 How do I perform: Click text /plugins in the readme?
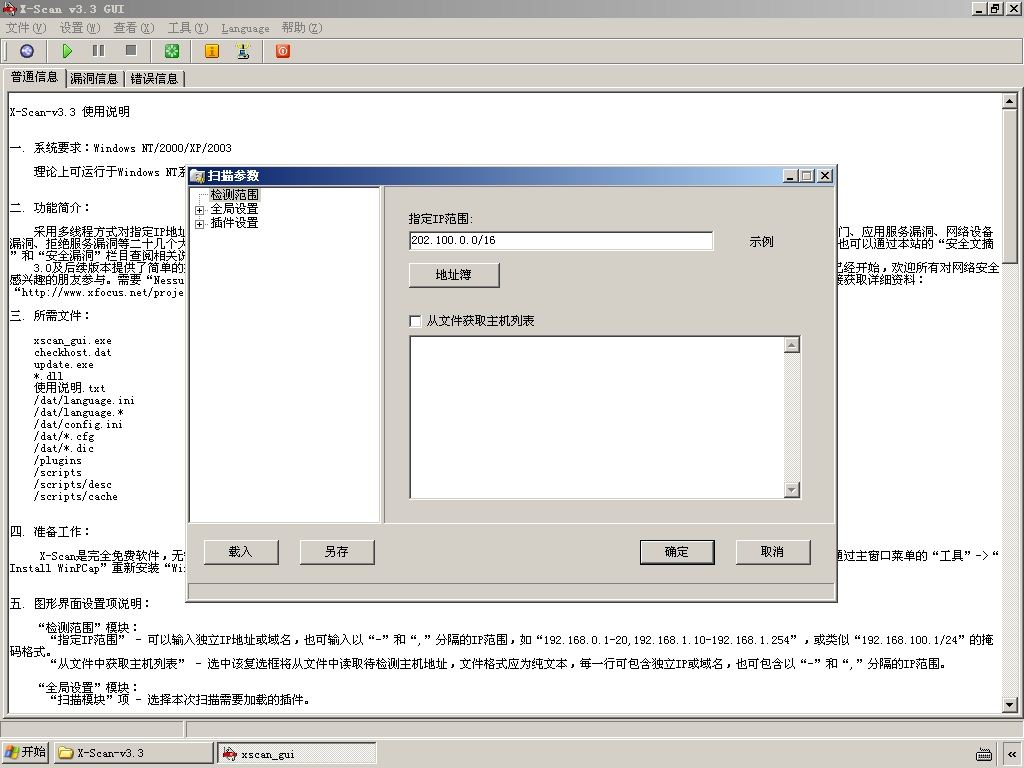pyautogui.click(x=57, y=460)
